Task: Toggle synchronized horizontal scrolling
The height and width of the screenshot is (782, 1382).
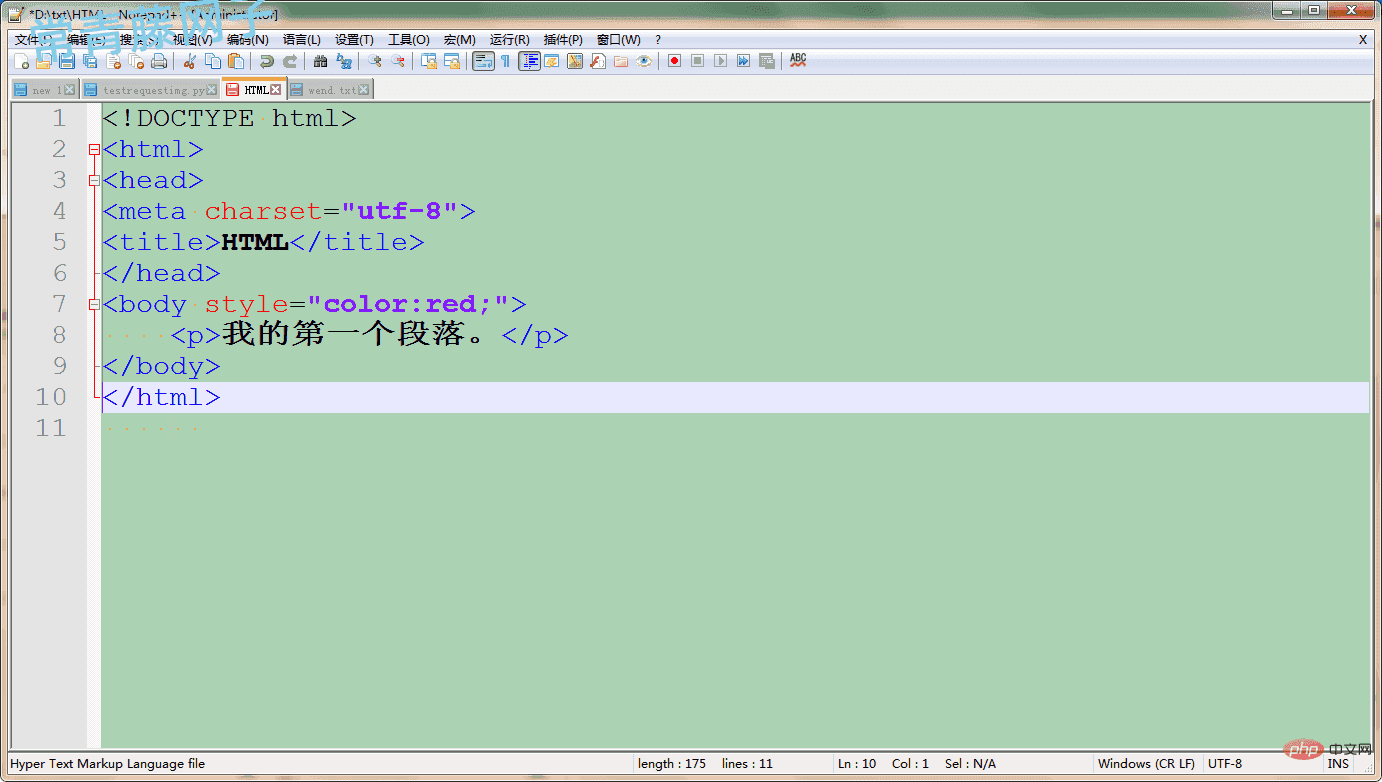Action: tap(451, 61)
